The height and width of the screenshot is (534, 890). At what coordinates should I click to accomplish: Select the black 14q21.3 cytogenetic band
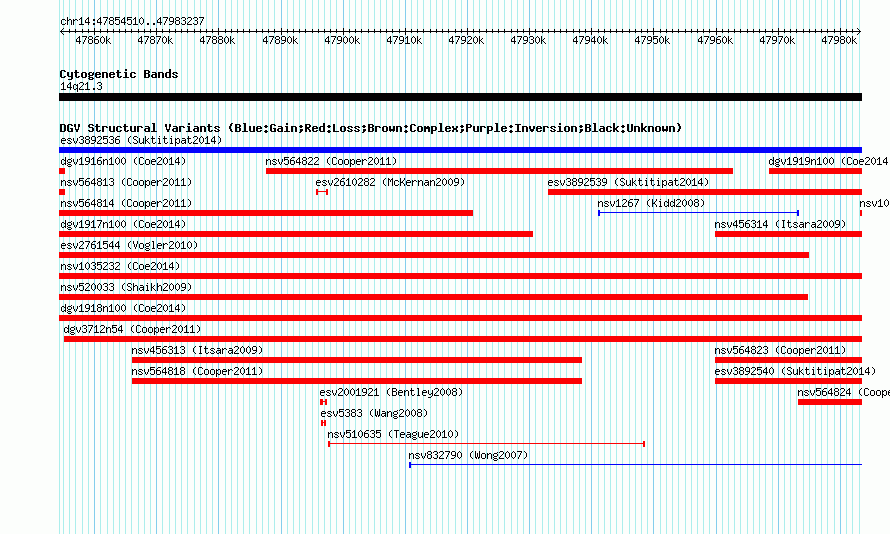pos(460,97)
